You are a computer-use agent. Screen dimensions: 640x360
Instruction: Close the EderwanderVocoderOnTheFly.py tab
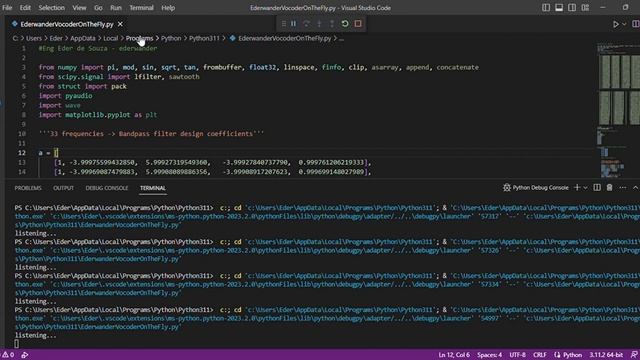(120, 24)
